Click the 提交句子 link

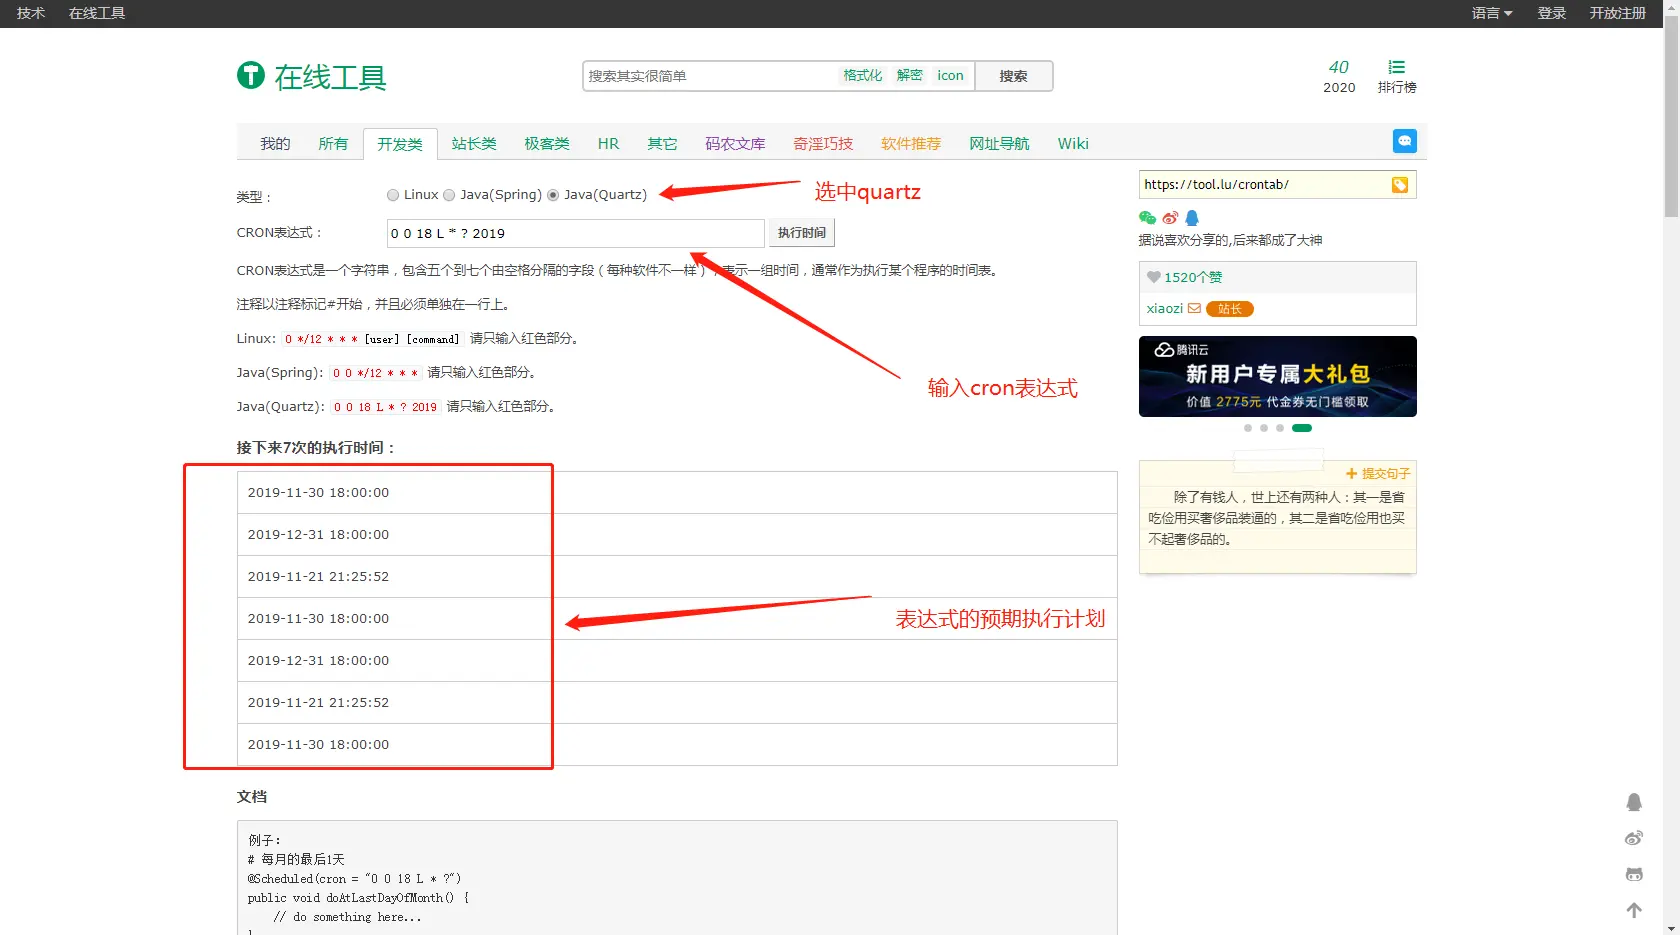pyautogui.click(x=1385, y=474)
